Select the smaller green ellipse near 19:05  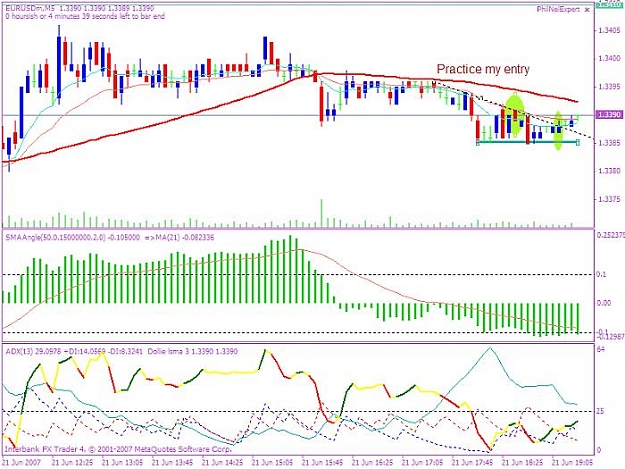[x=558, y=131]
